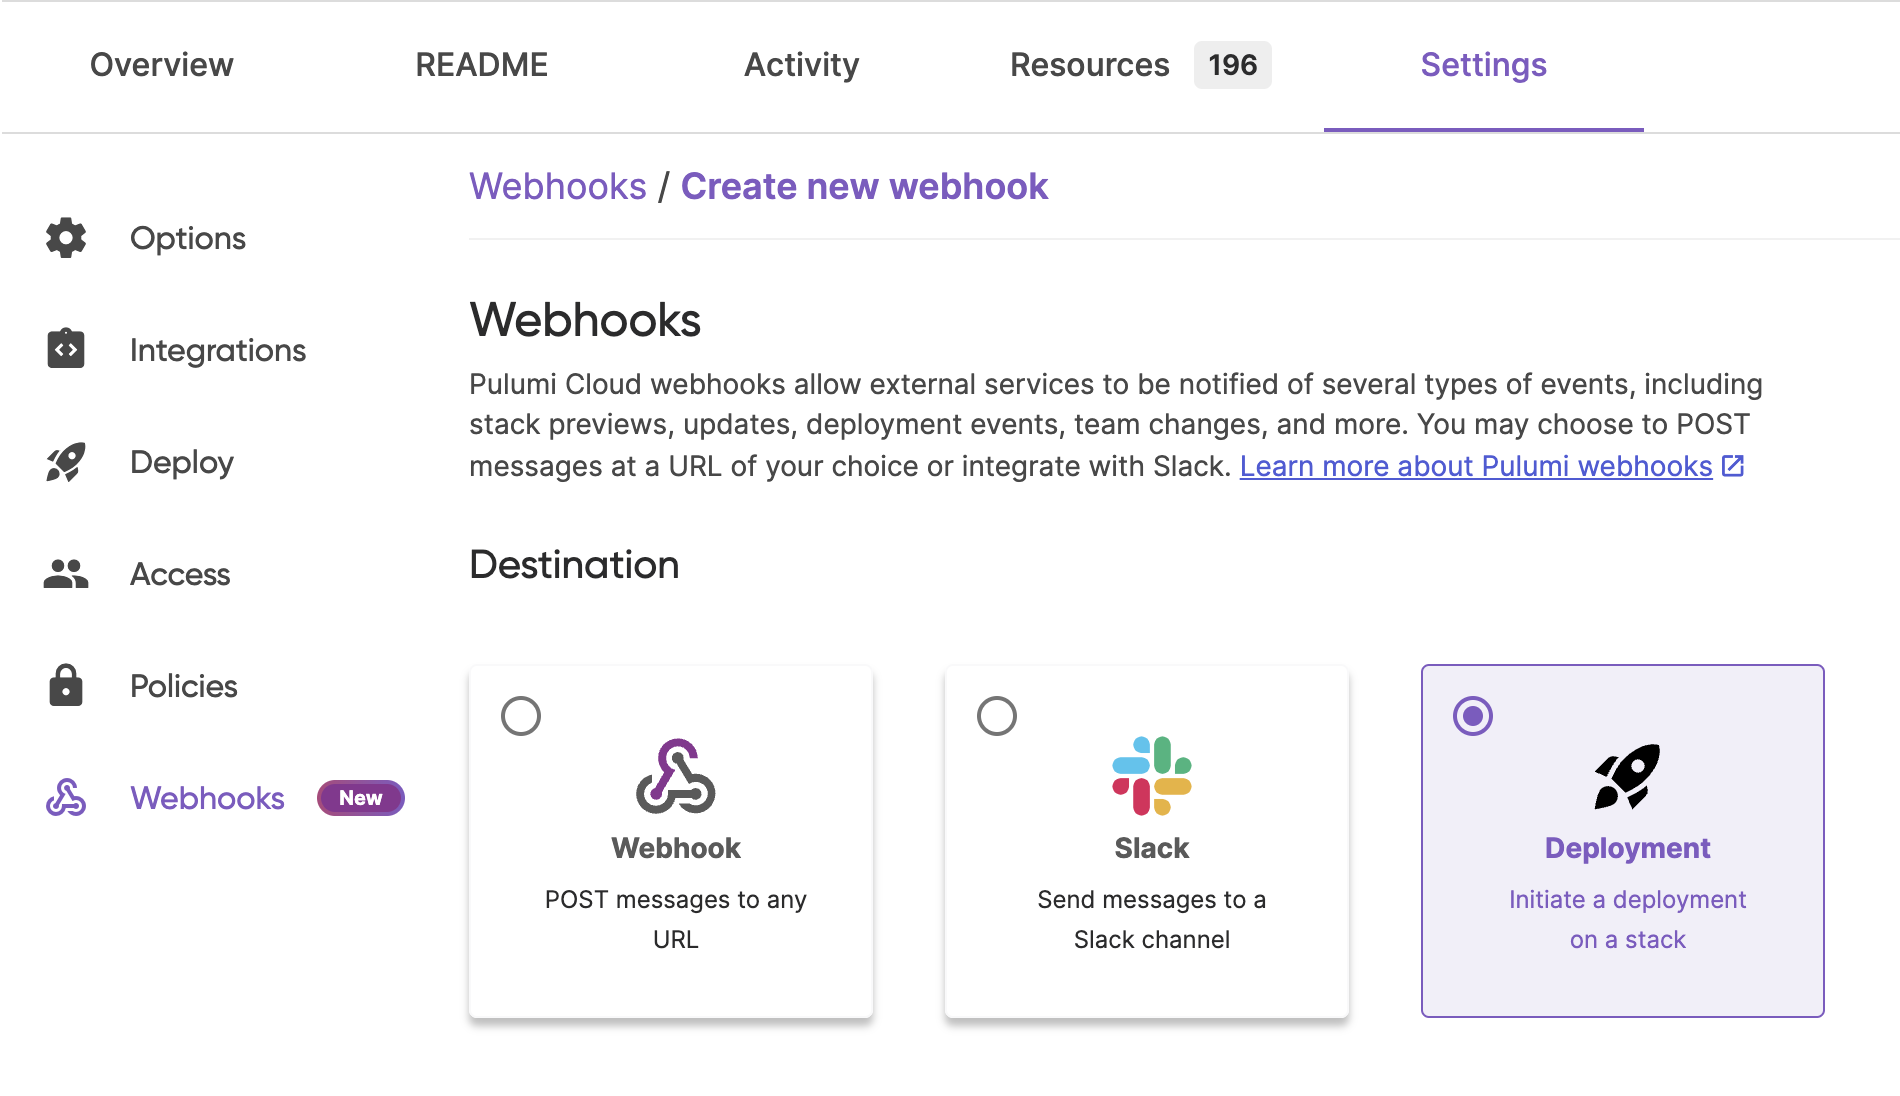Viewport: 1900px width, 1096px height.
Task: Open the Overview page
Action: (161, 64)
